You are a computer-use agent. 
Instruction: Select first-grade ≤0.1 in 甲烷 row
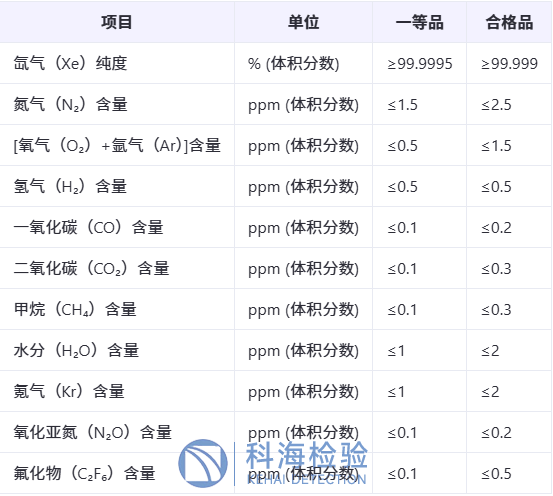coord(402,310)
